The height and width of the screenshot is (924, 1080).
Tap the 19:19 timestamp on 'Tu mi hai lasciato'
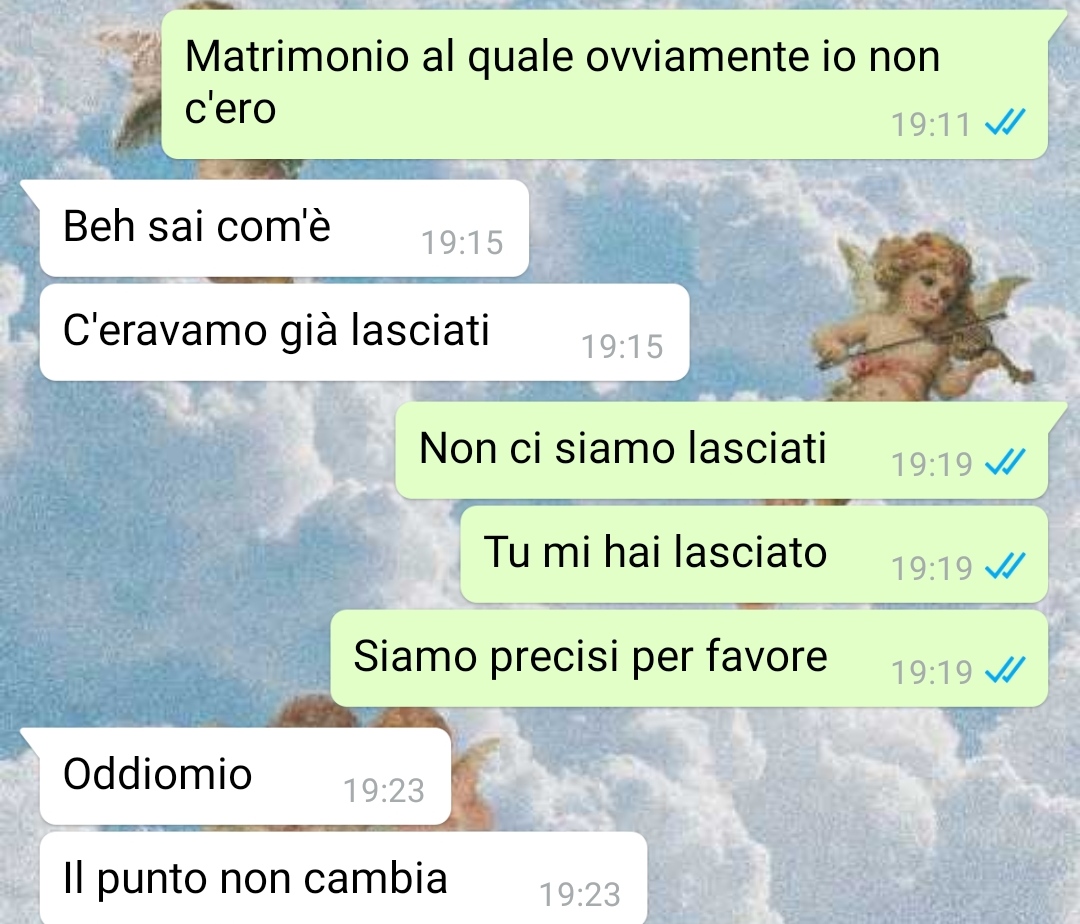931,568
